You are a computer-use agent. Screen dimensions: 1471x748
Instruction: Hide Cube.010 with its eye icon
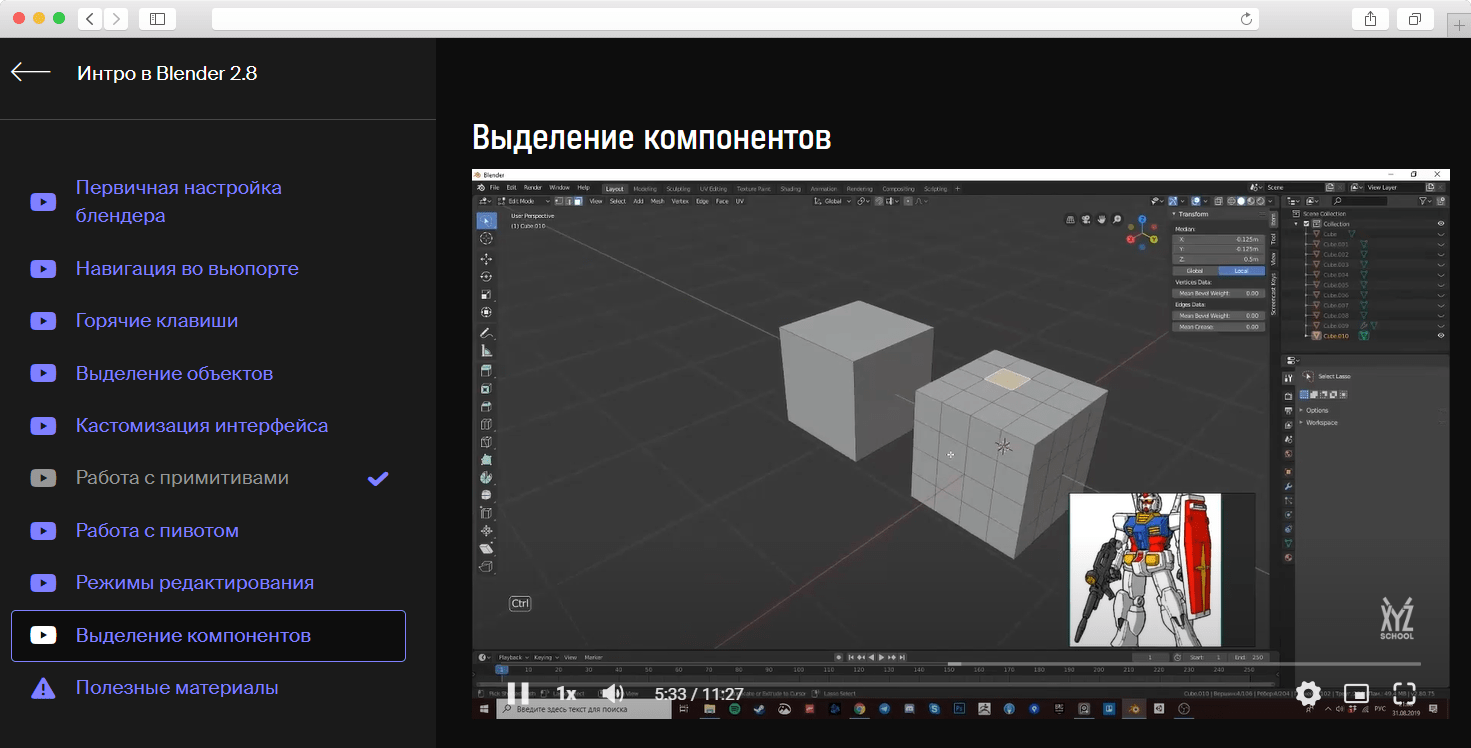click(x=1441, y=336)
